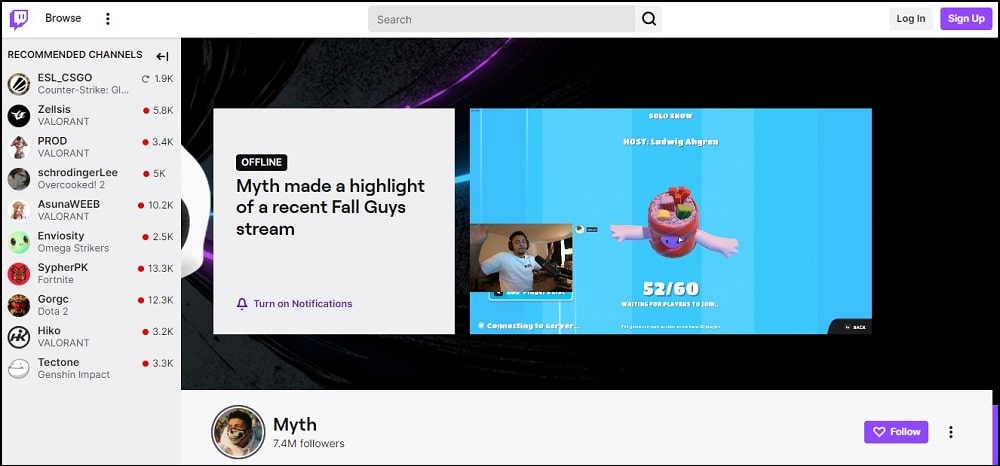
Task: Select the Zellsis channel name
Action: pyautogui.click(x=54, y=110)
